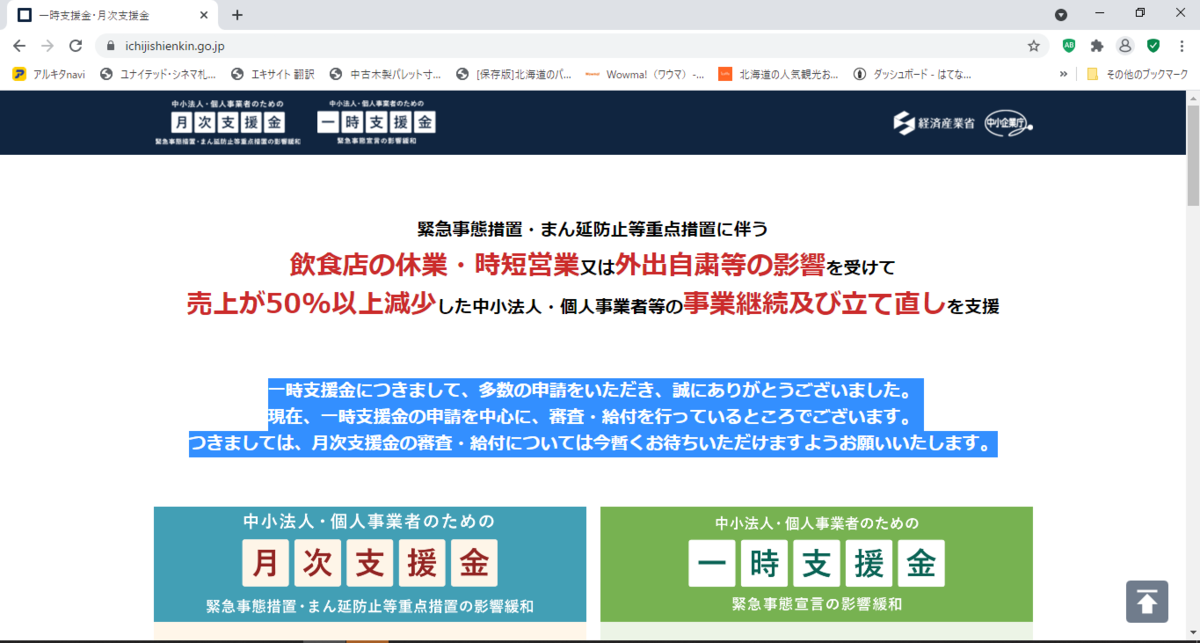This screenshot has width=1200, height=643.
Task: Click the page vertical scrollbar thumb
Action: (1192, 154)
